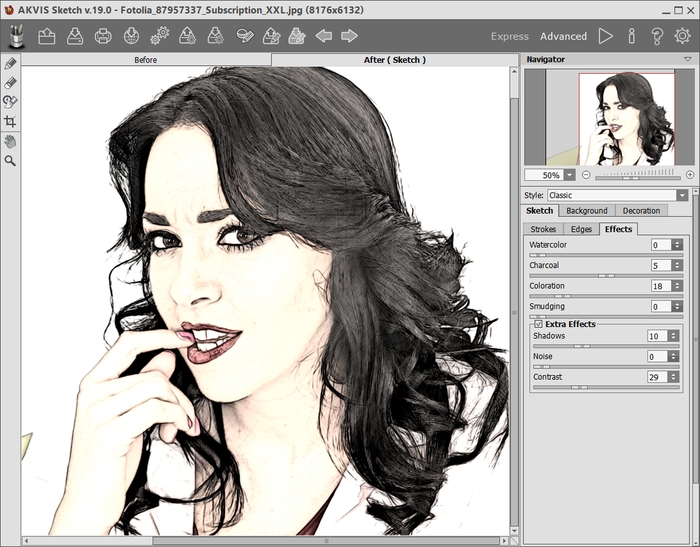The height and width of the screenshot is (547, 700).
Task: Open the zoom percentage dropdown
Action: coord(569,175)
